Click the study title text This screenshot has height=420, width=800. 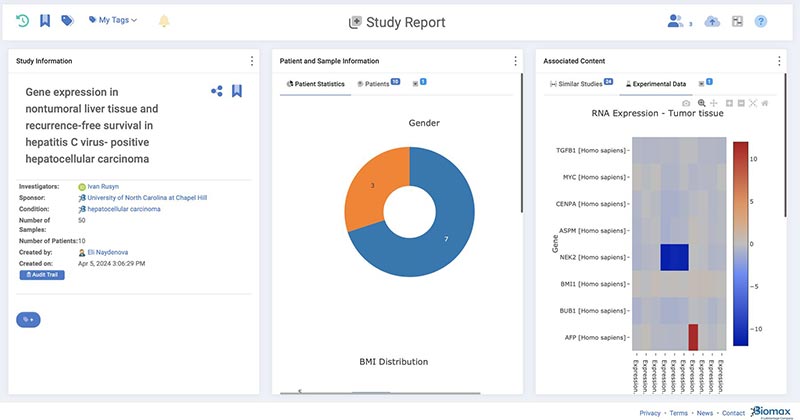tap(92, 126)
